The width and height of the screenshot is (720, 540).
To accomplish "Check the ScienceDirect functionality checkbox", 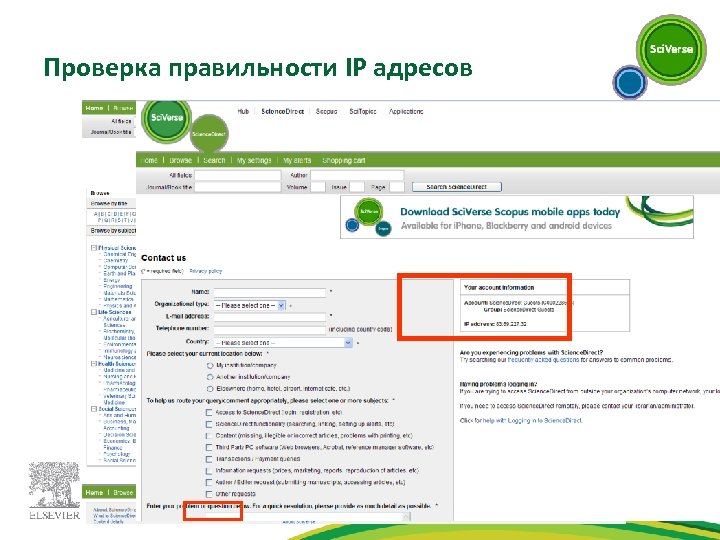I will click(209, 424).
